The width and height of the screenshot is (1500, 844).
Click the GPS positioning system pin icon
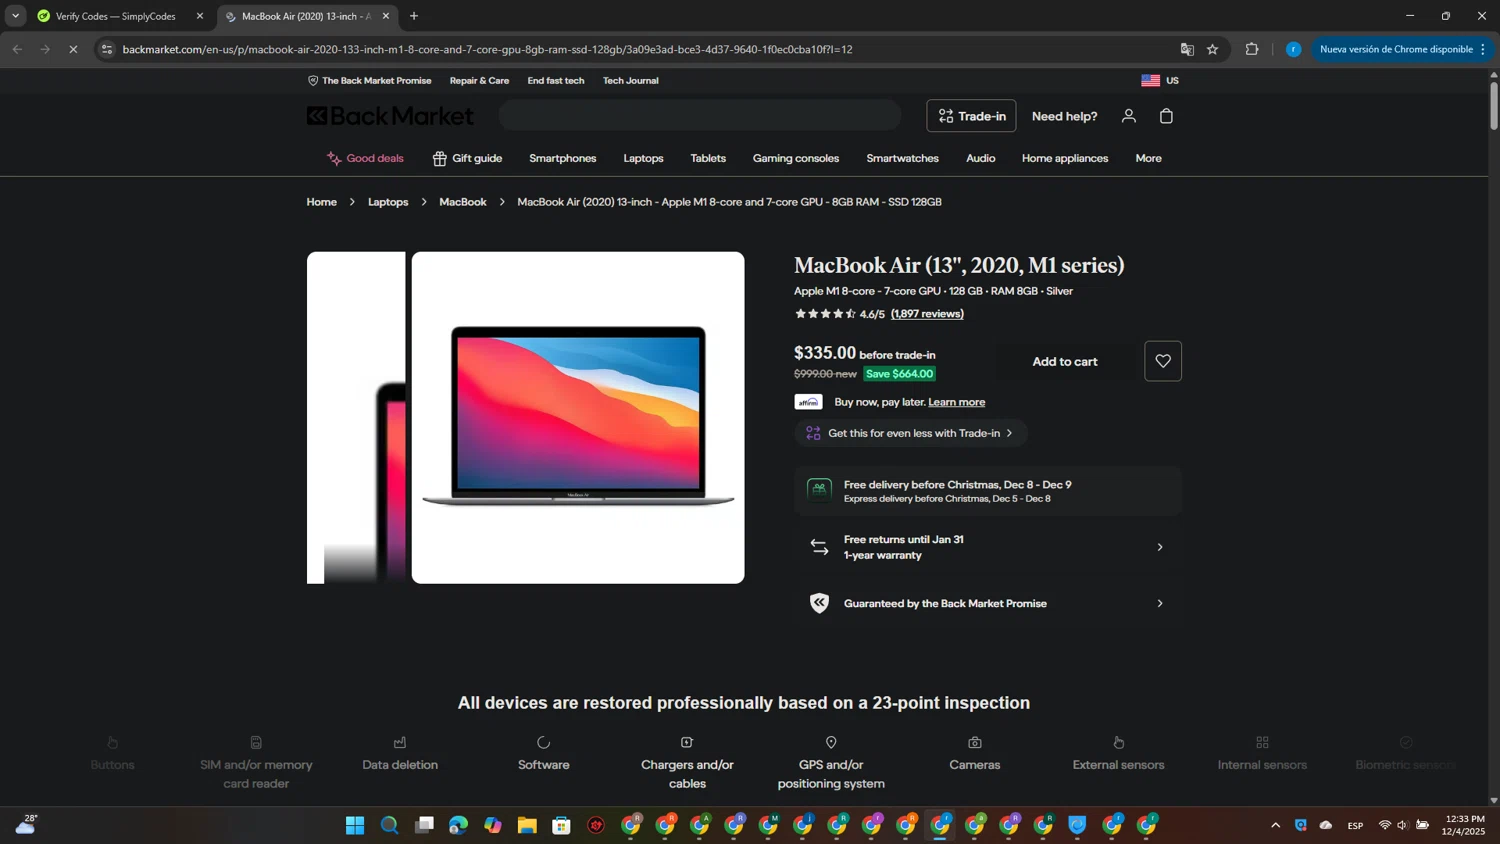[x=831, y=742]
